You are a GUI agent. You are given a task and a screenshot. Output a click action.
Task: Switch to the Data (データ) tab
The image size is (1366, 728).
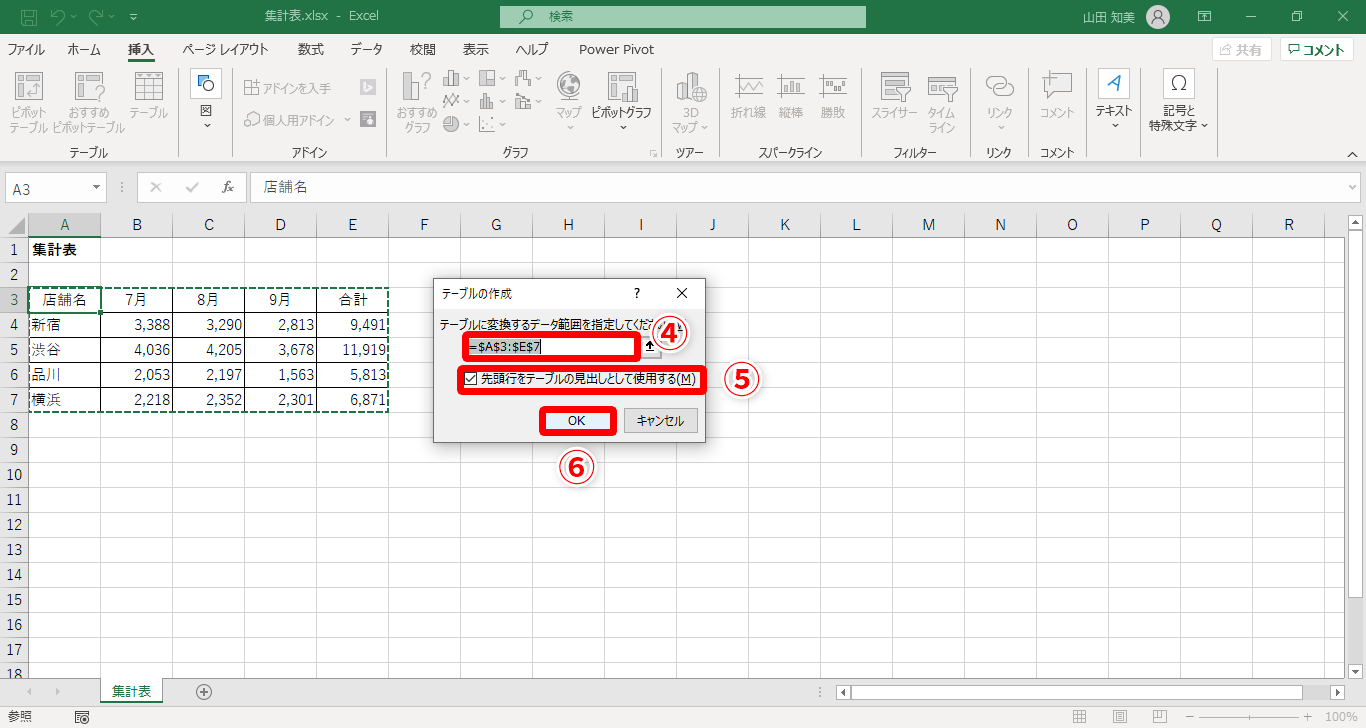point(366,49)
